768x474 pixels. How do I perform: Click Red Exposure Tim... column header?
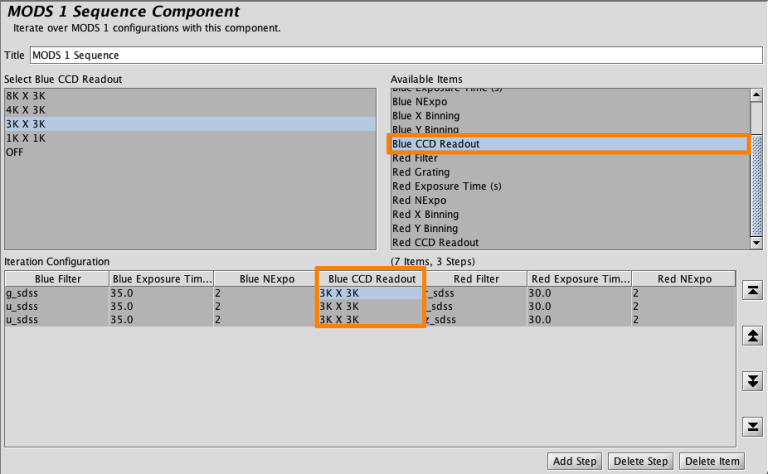point(580,279)
